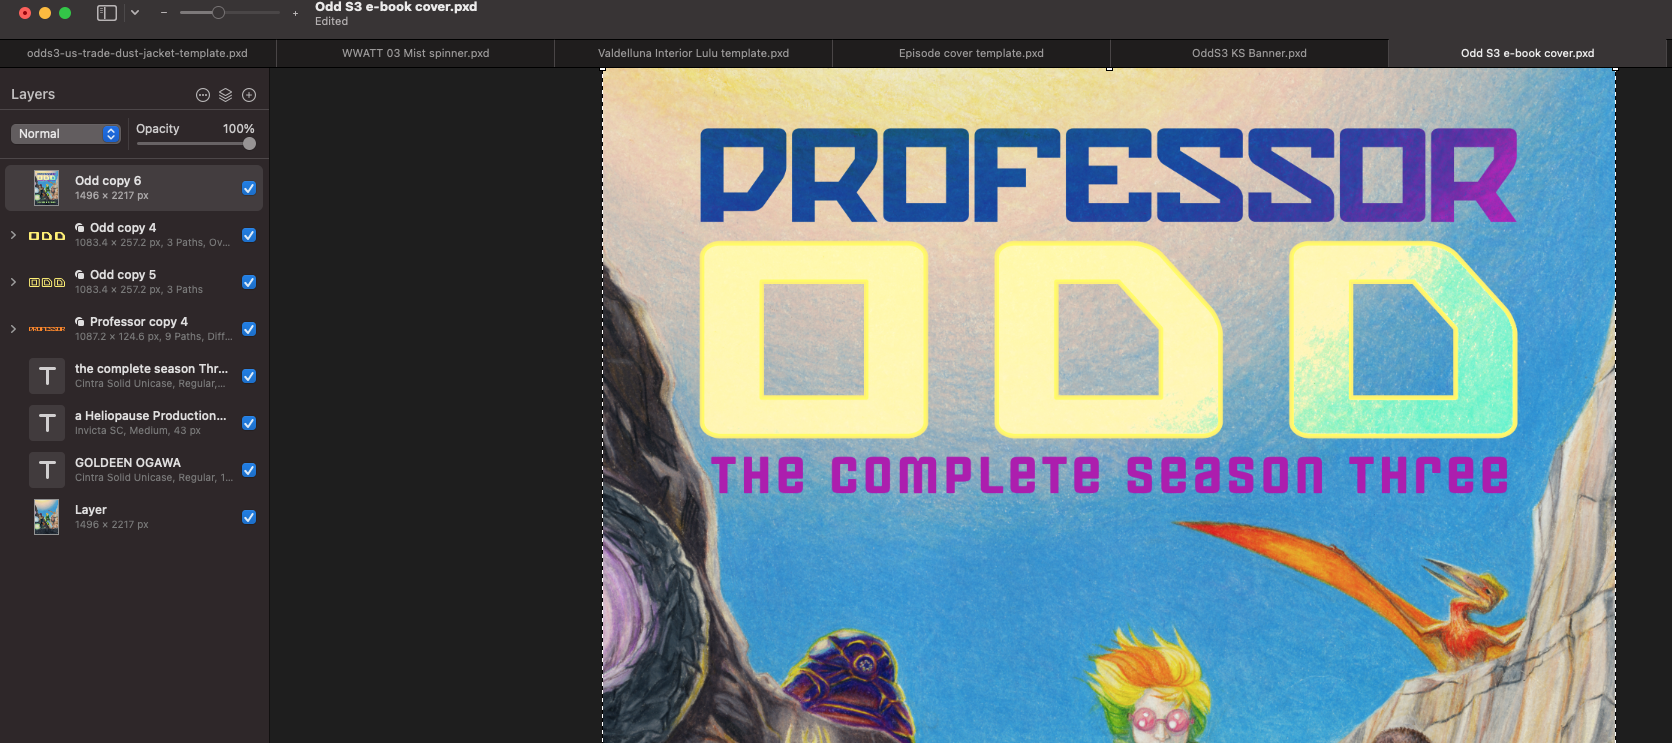This screenshot has height=743, width=1672.
Task: Toggle the sidebar using the title bar icon
Action: click(106, 13)
